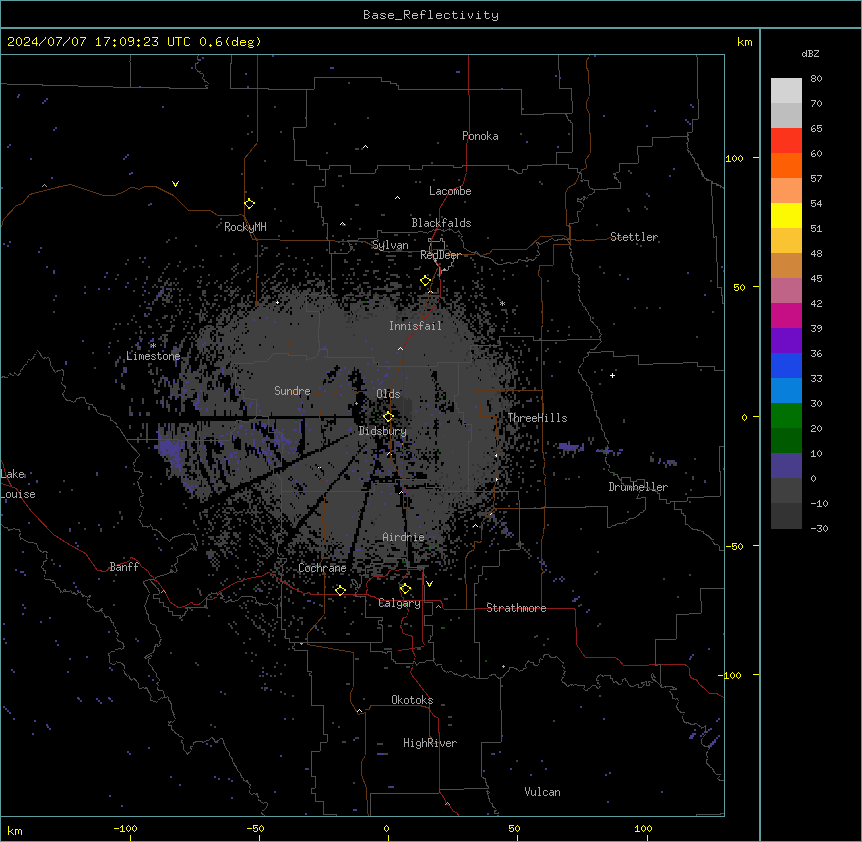This screenshot has height=842, width=862.
Task: Click the 50 tick label on horizontal axis
Action: pyautogui.click(x=514, y=828)
